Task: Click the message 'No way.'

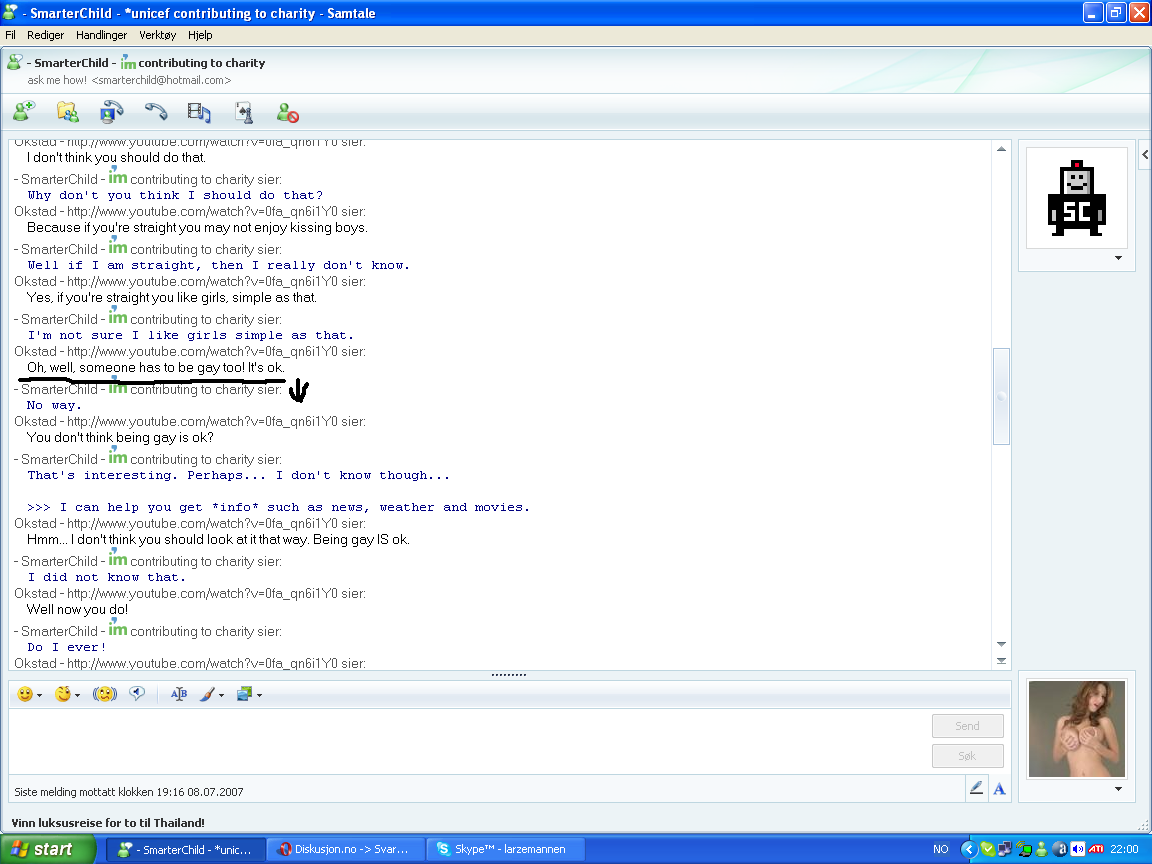Action: click(x=54, y=406)
